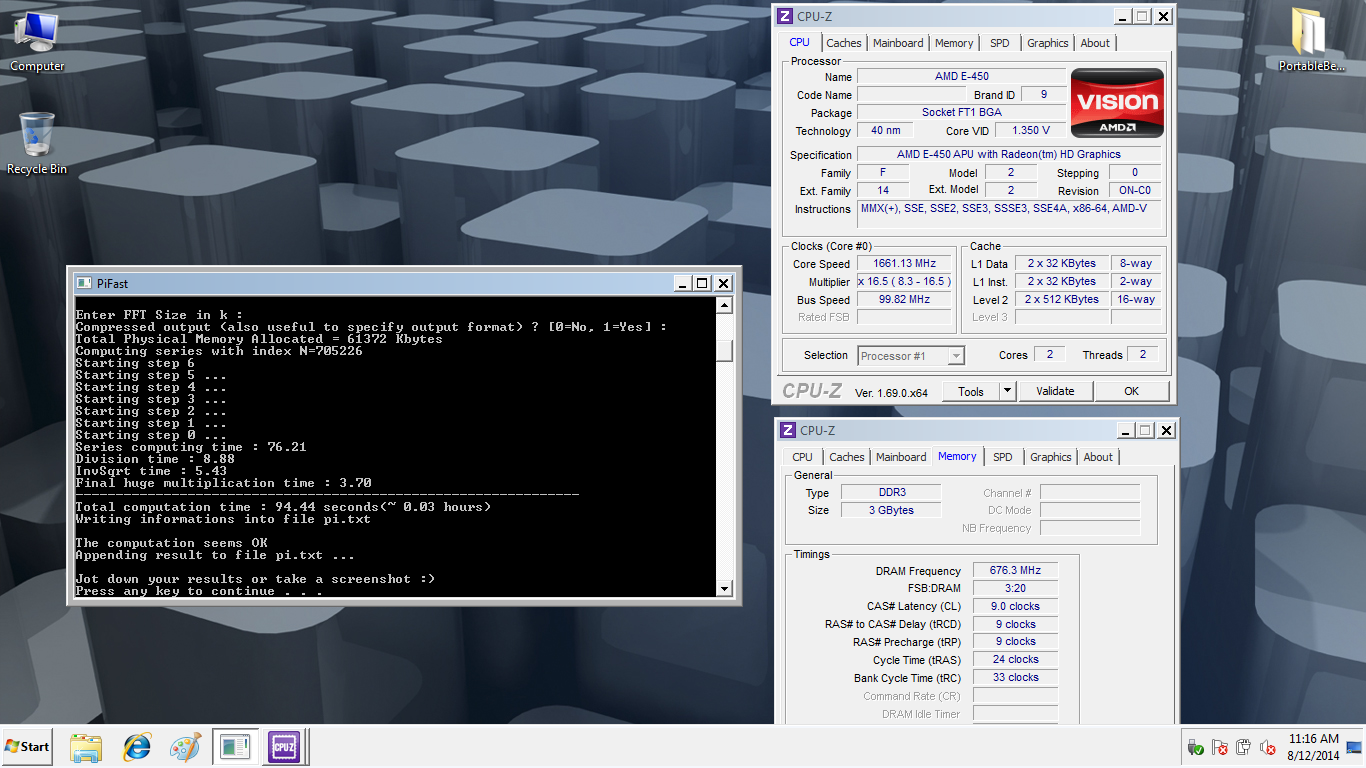1366x768 pixels.
Task: Click the PiFast scrollbar up arrow
Action: coord(725,305)
